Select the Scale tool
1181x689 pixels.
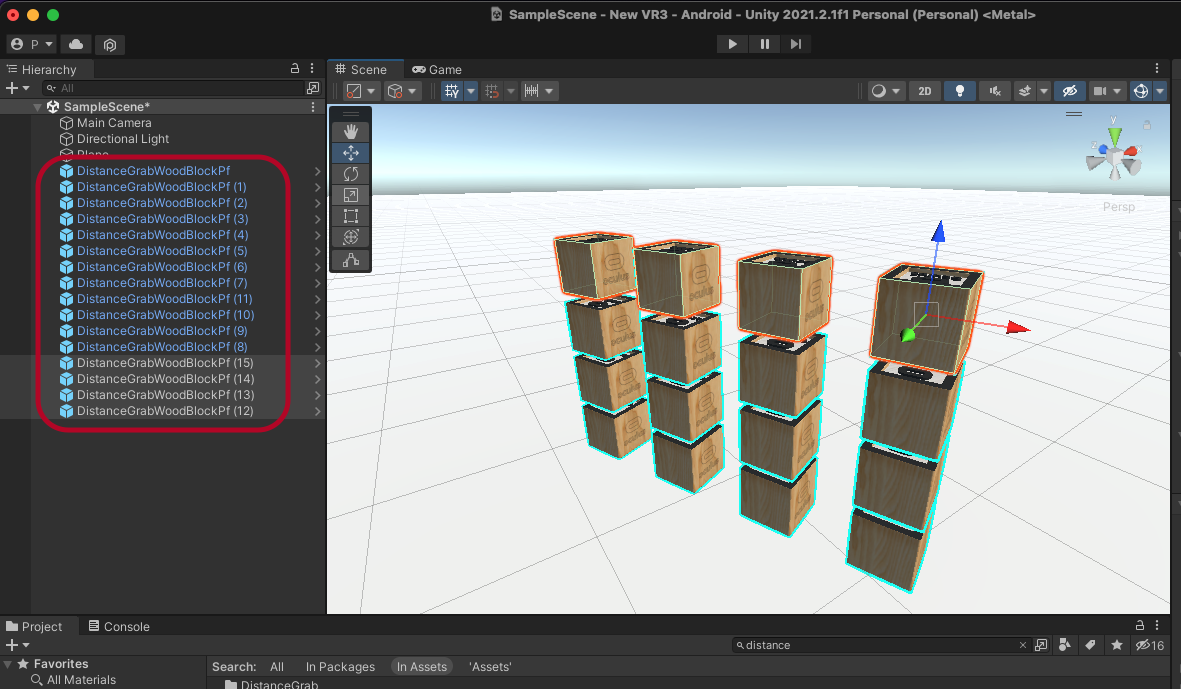[350, 195]
